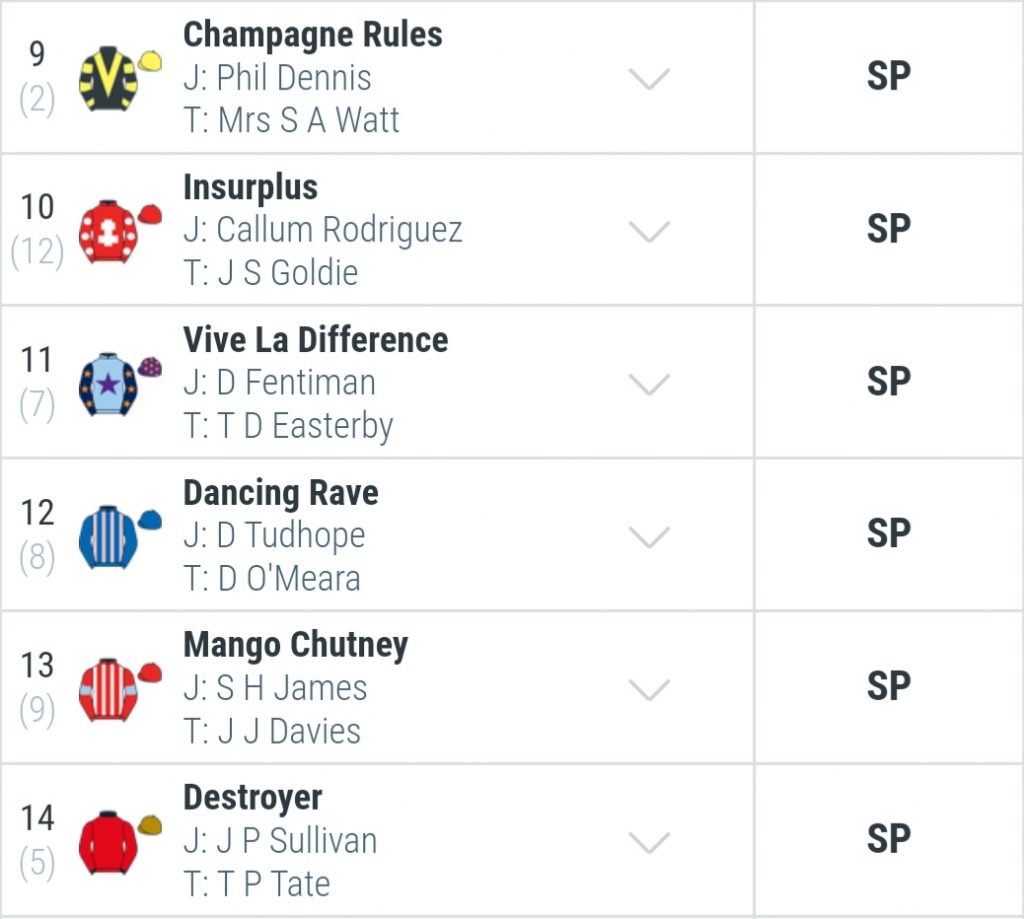The height and width of the screenshot is (919, 1024).
Task: Expand Vive La Difference details chevron
Action: coord(649,384)
